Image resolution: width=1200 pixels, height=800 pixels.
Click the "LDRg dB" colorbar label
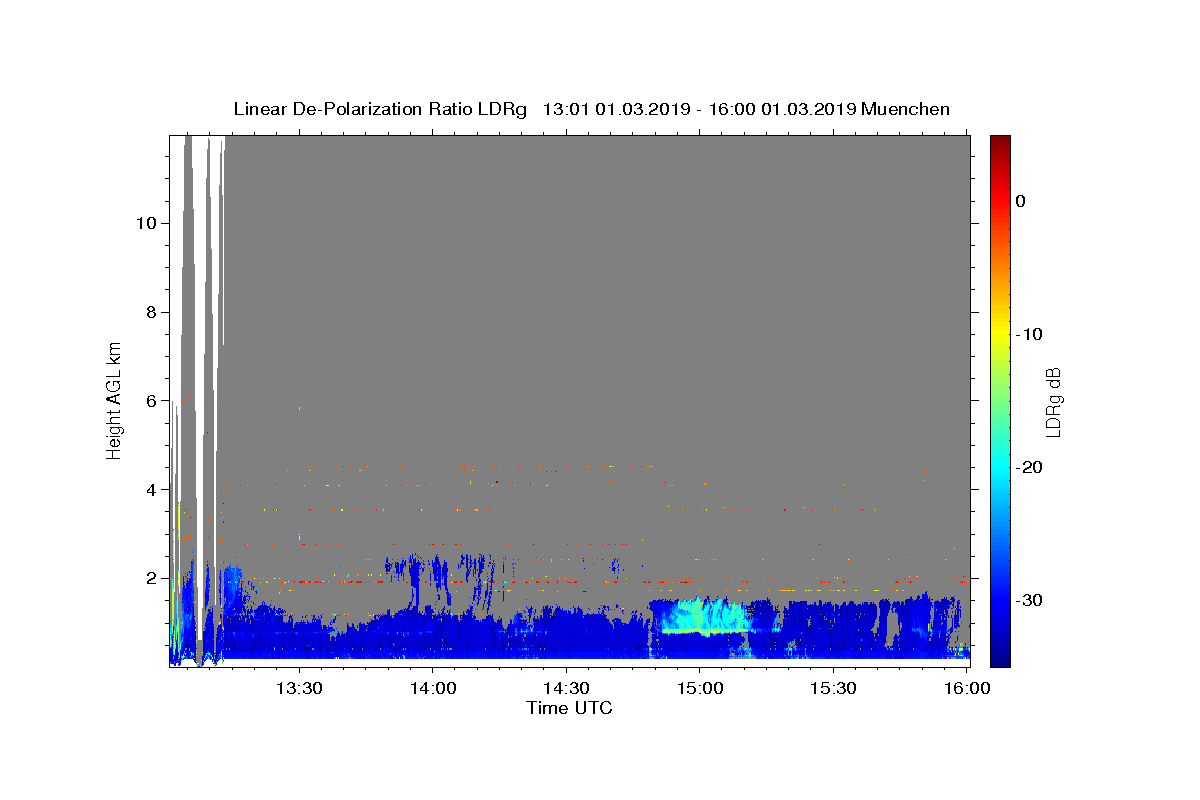(x=1053, y=401)
